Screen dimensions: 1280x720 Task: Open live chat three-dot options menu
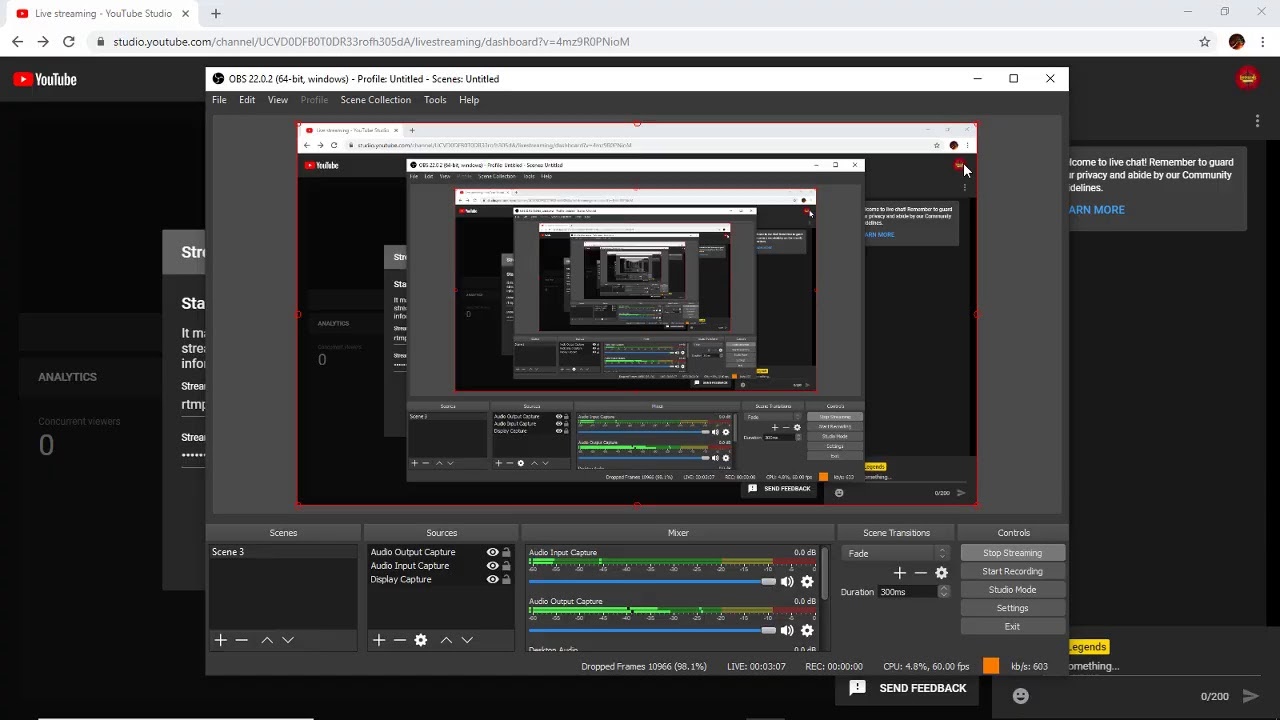[x=1257, y=121]
